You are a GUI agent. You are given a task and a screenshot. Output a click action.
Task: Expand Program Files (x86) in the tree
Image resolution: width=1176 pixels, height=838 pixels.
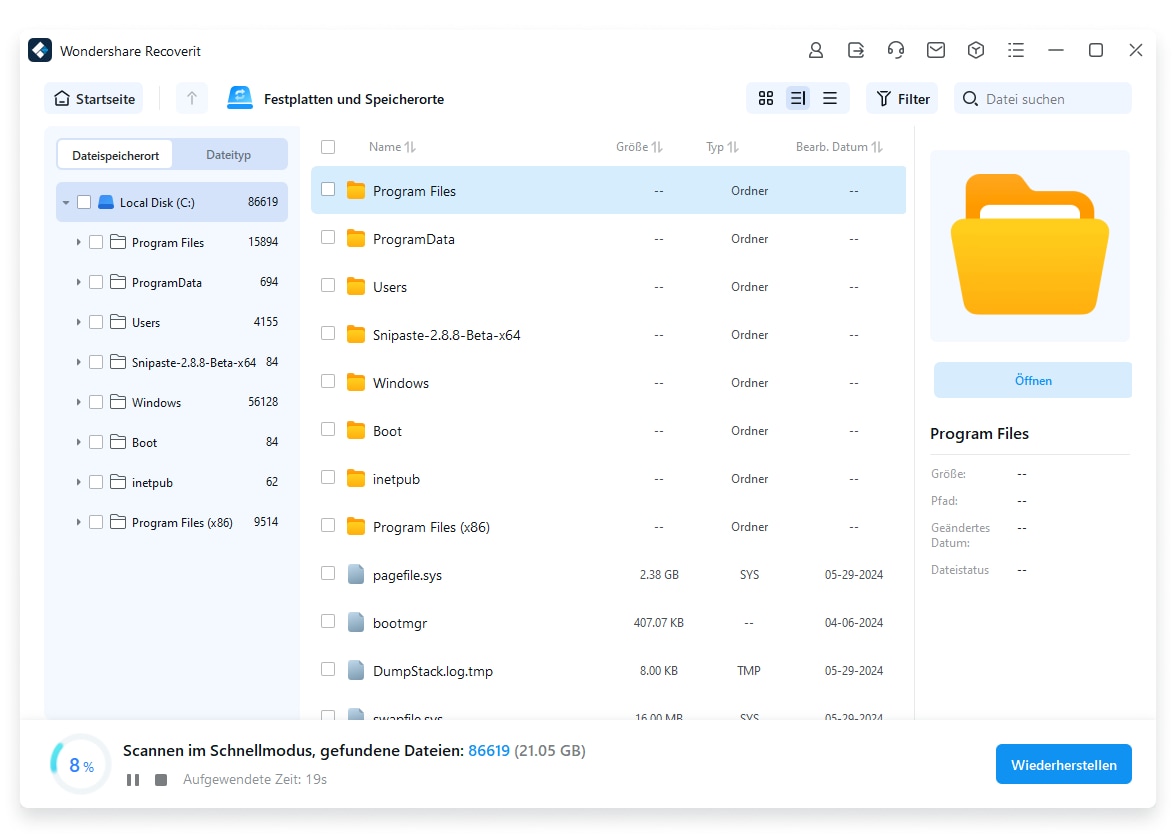point(78,522)
